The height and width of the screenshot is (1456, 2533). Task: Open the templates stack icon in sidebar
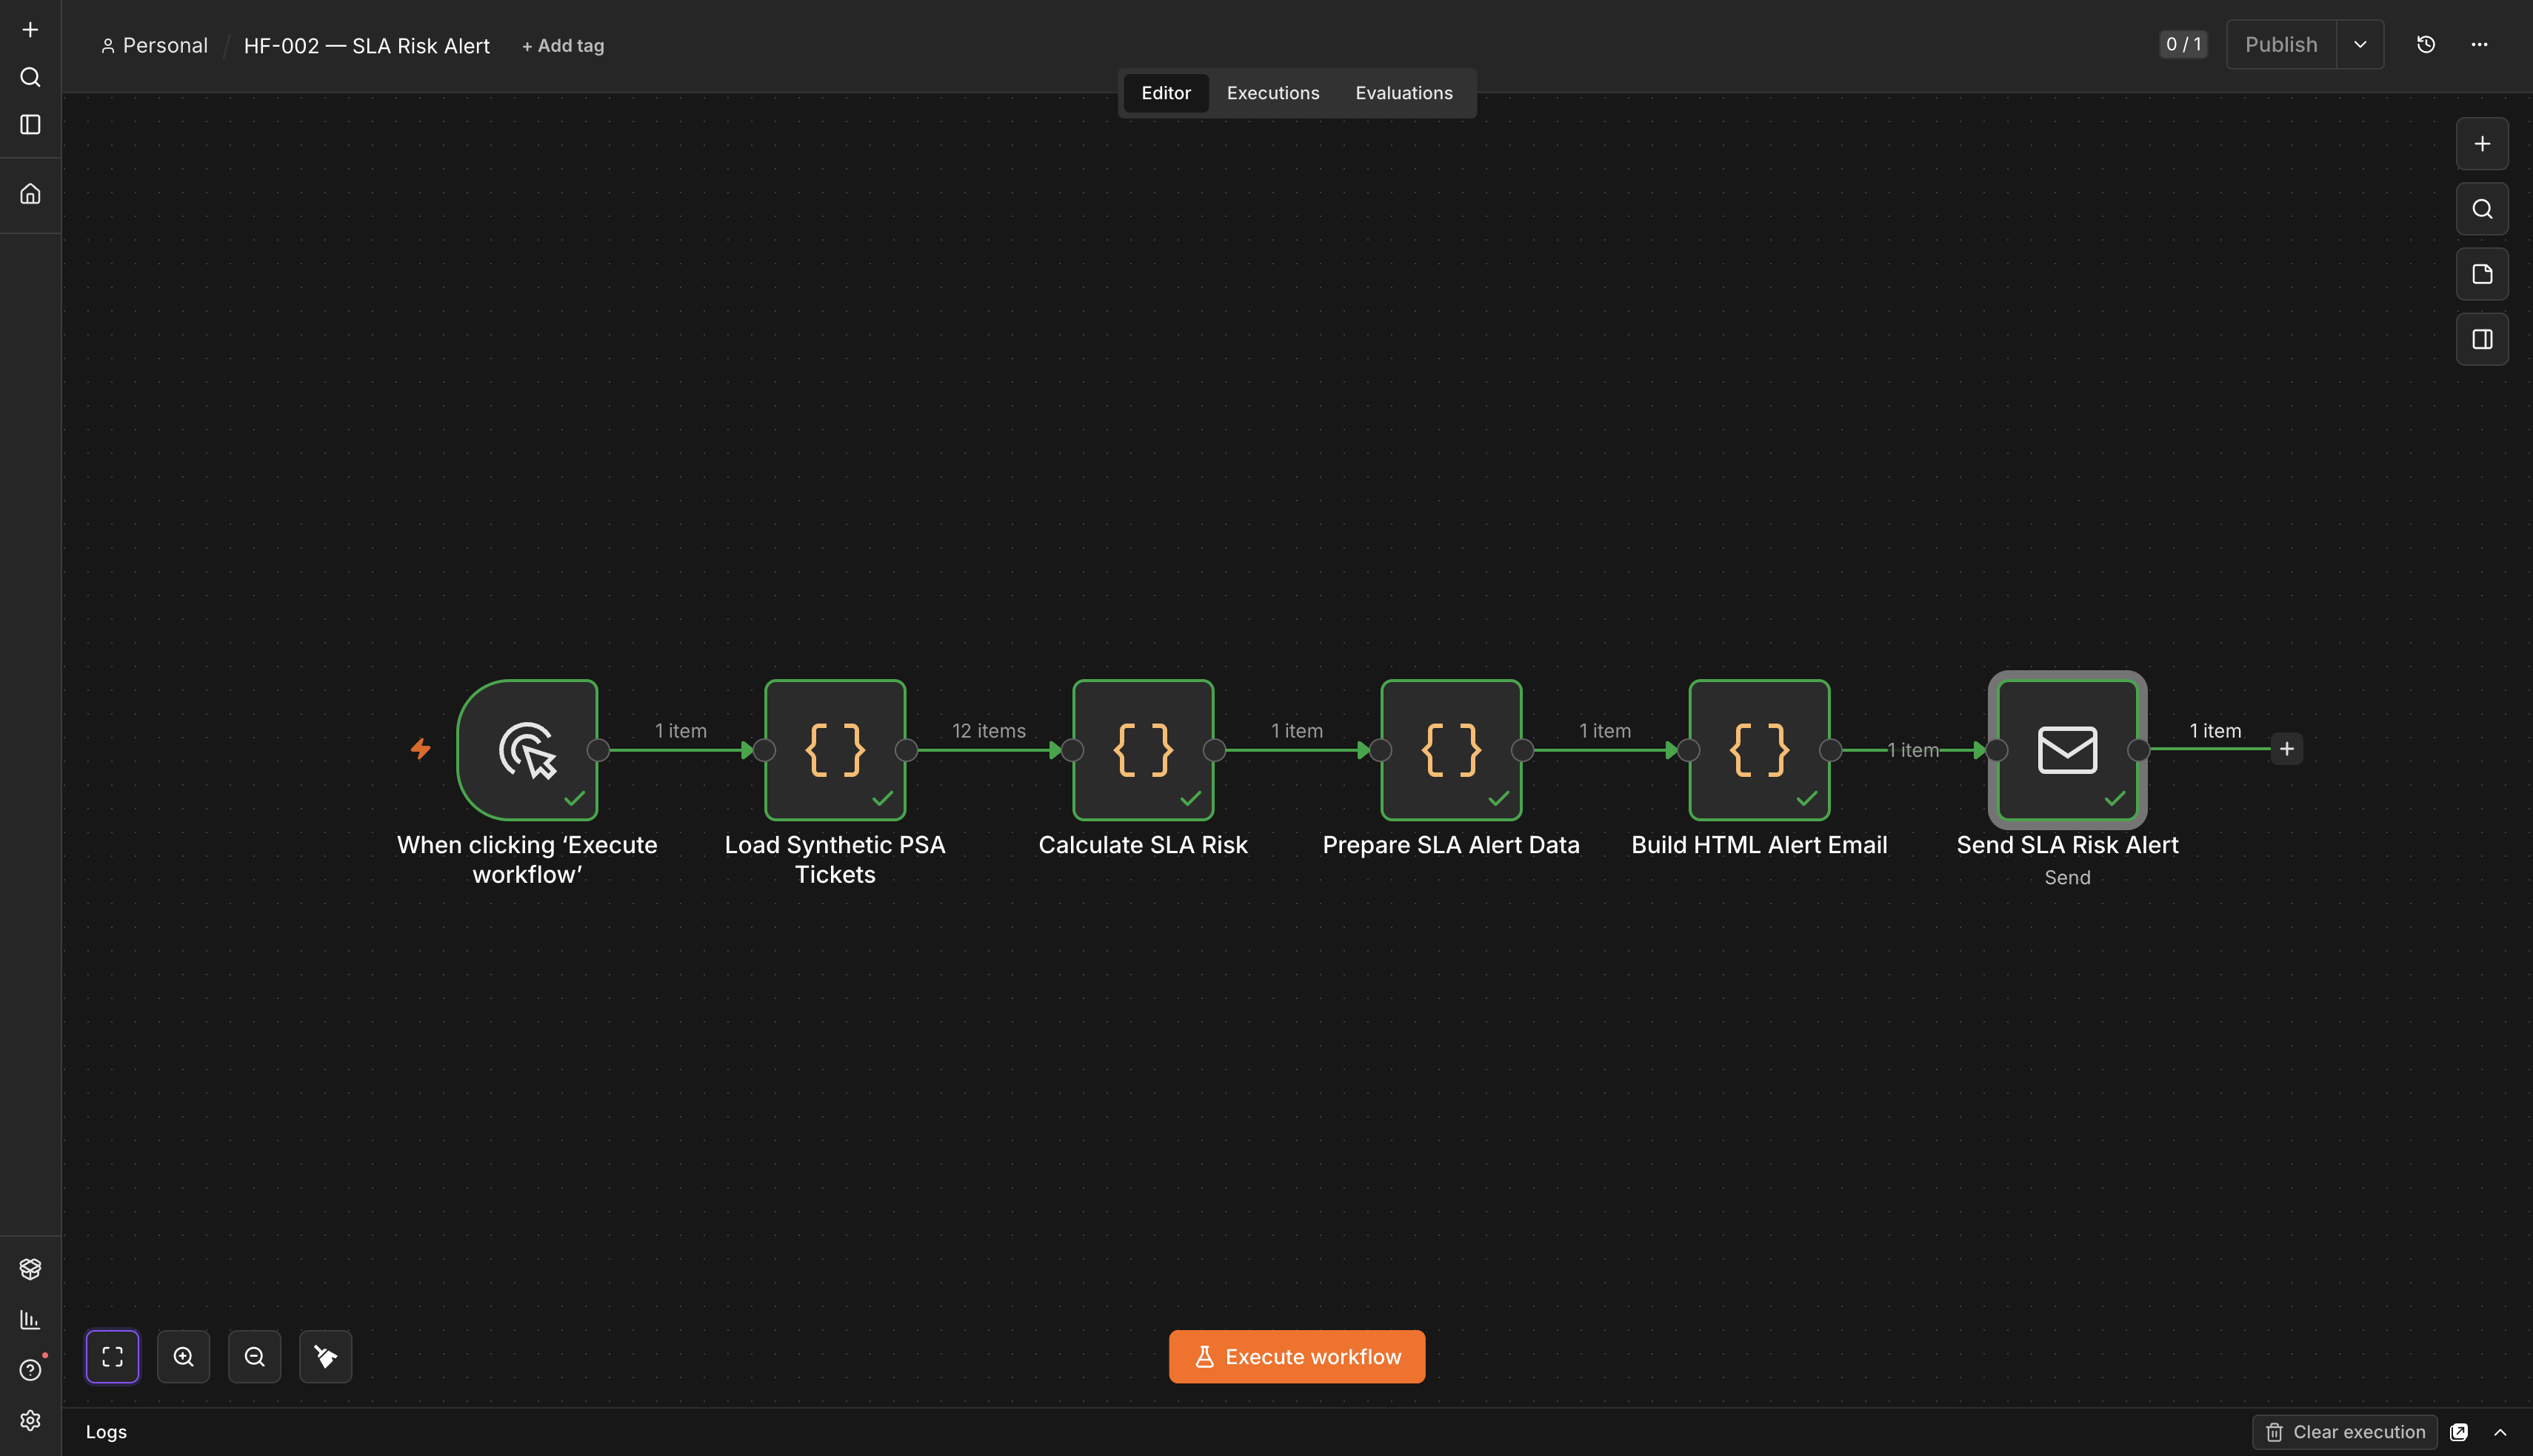[x=30, y=1269]
